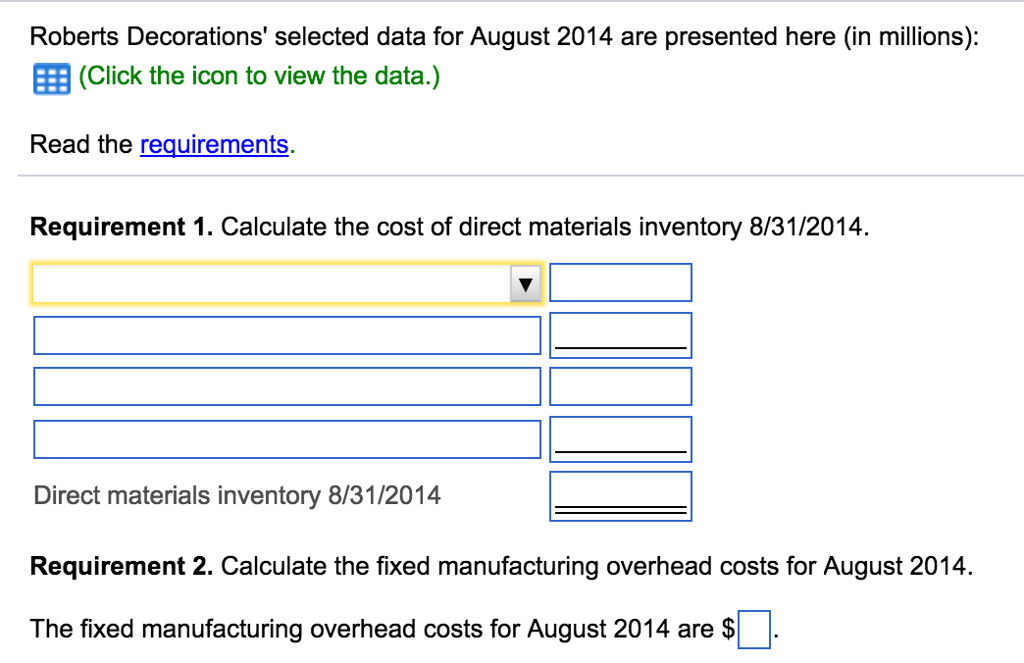Click the double-underlined Direct materials inventory answer box

(620, 495)
